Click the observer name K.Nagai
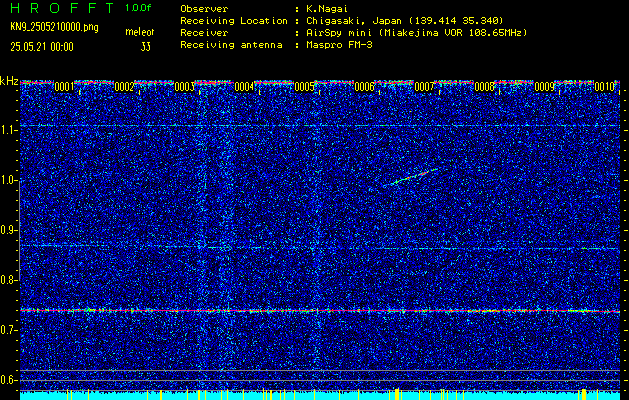 325,9
